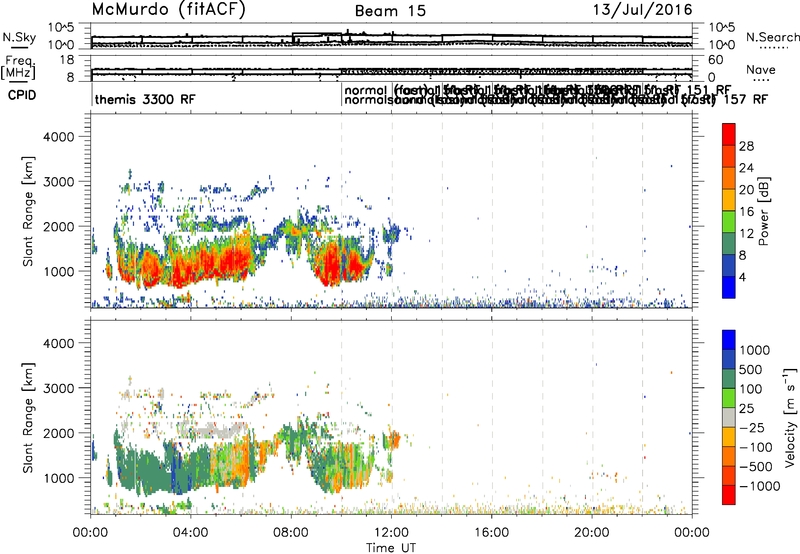Select the 2000 tick of the Power panel
800x554 pixels.
(x=58, y=226)
